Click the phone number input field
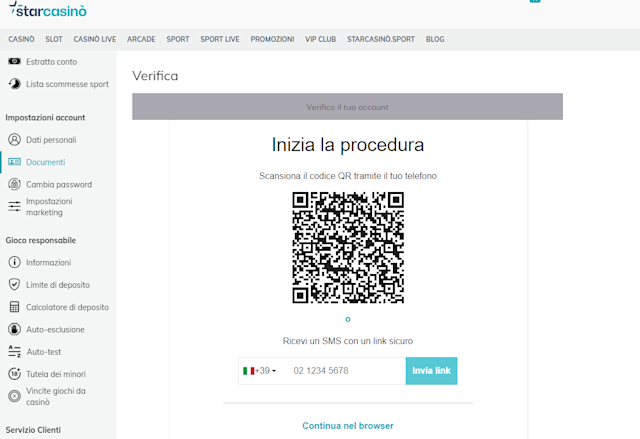 pos(345,371)
